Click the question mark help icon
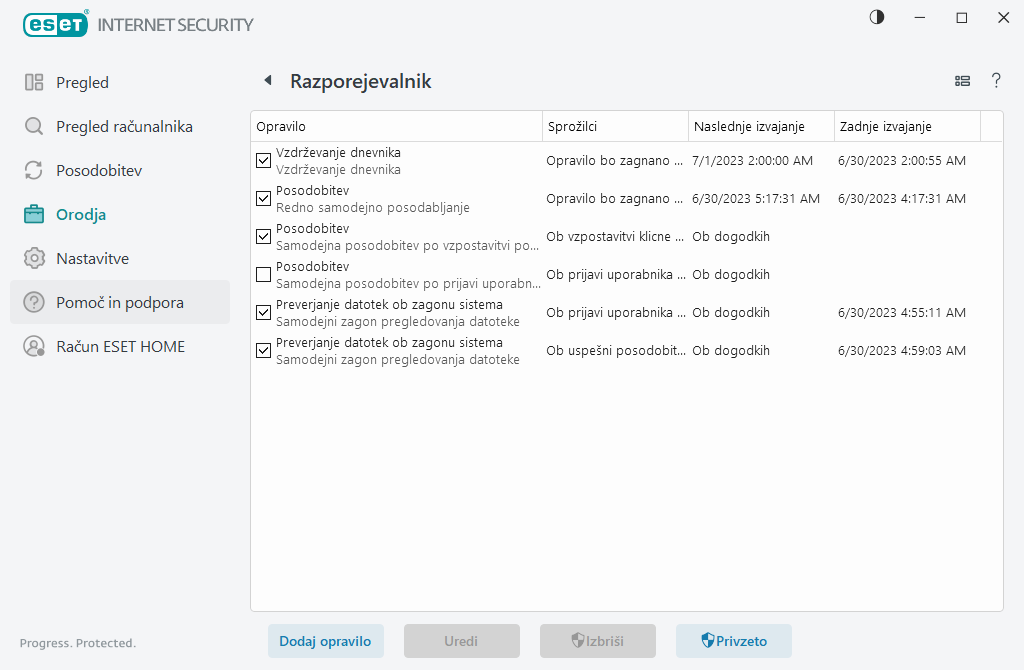The height and width of the screenshot is (670, 1024). pyautogui.click(x=996, y=81)
